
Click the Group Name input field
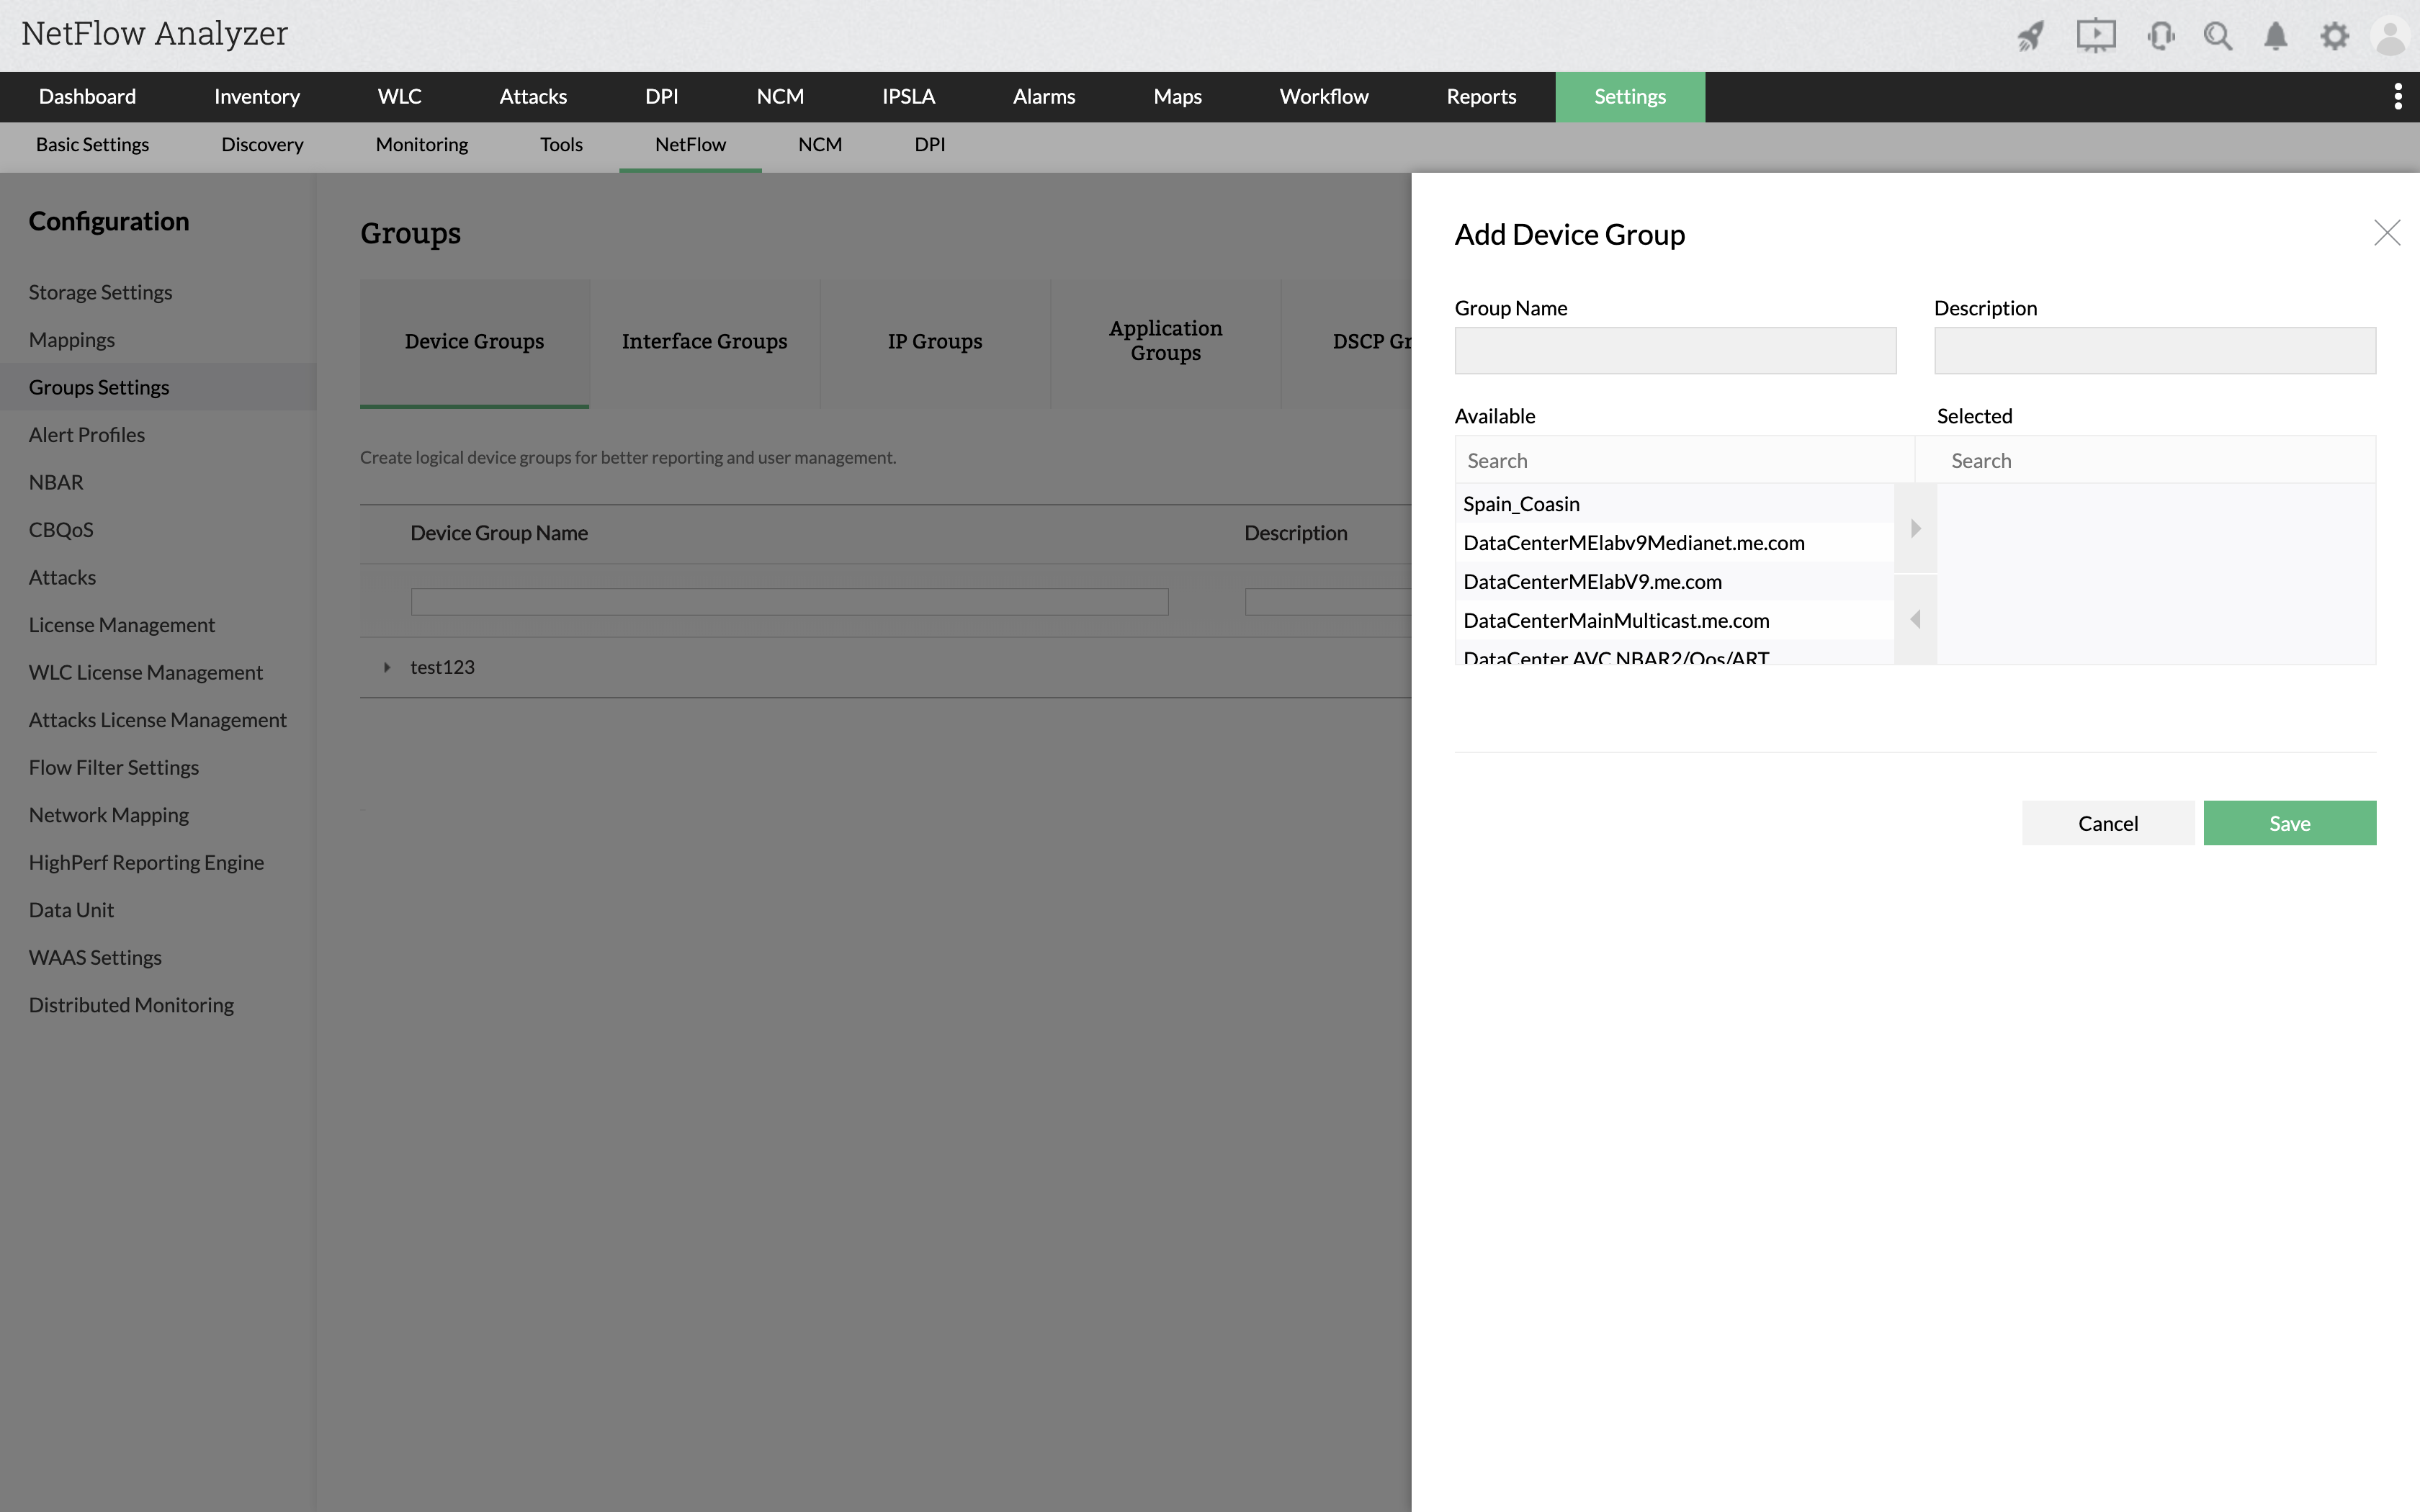point(1674,351)
